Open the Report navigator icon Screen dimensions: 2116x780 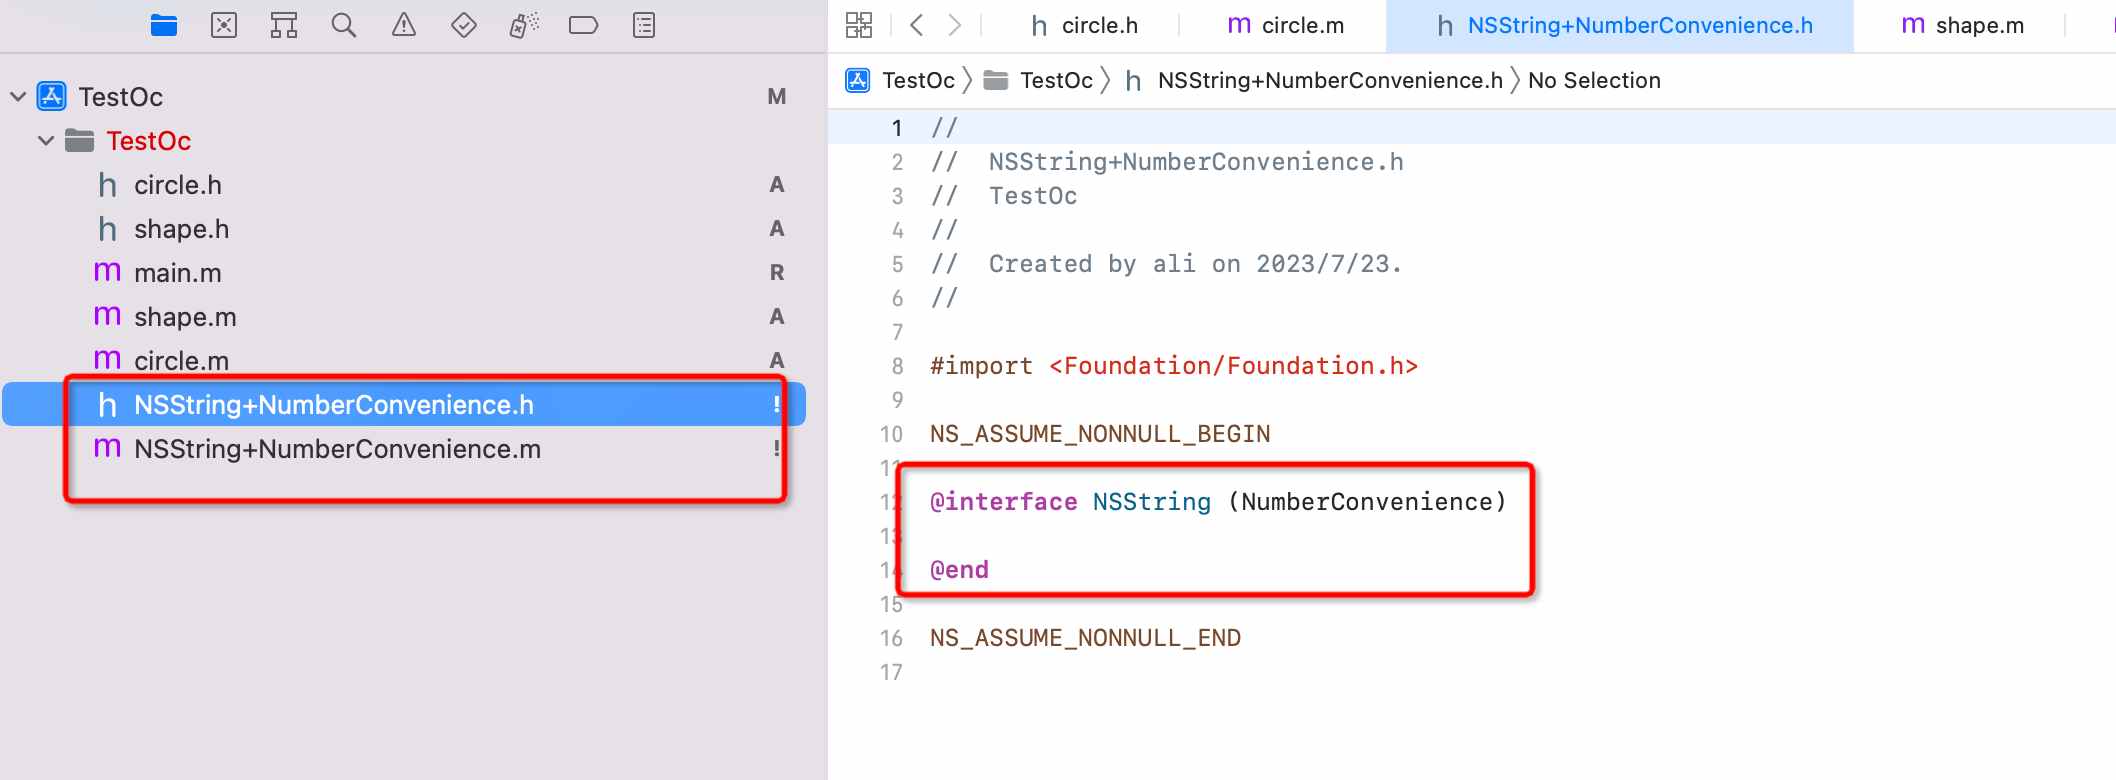[644, 25]
